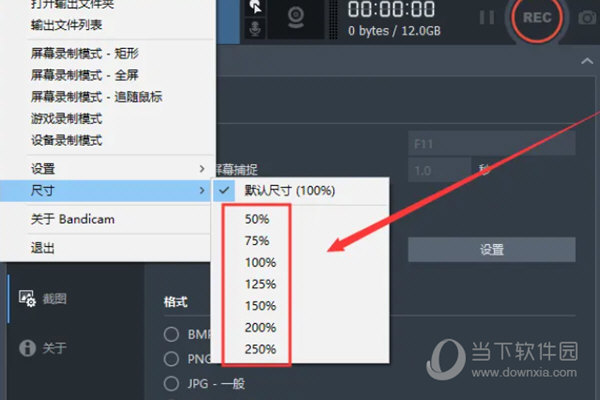This screenshot has width=600, height=400.
Task: Open the 关于 info sidebar icon
Action: (27, 348)
